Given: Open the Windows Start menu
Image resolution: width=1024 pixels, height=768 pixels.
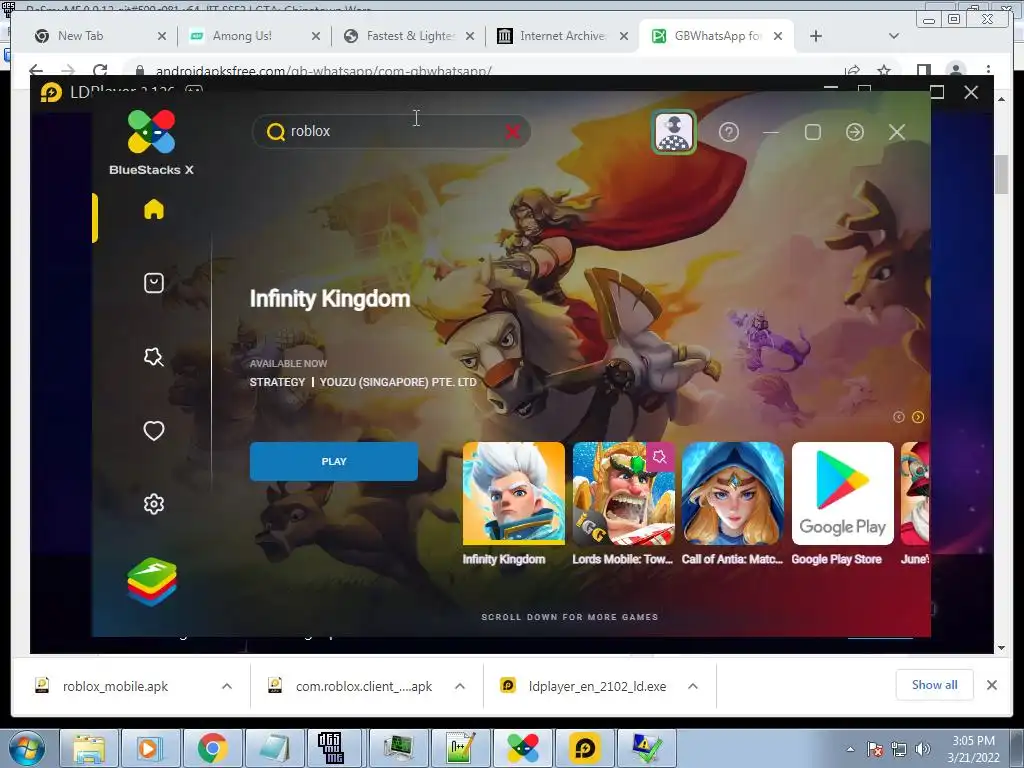Looking at the screenshot, I should tap(27, 748).
